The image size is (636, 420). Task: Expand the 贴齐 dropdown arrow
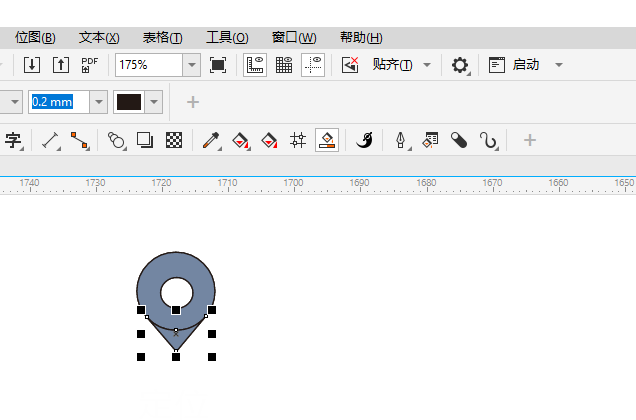pyautogui.click(x=427, y=65)
